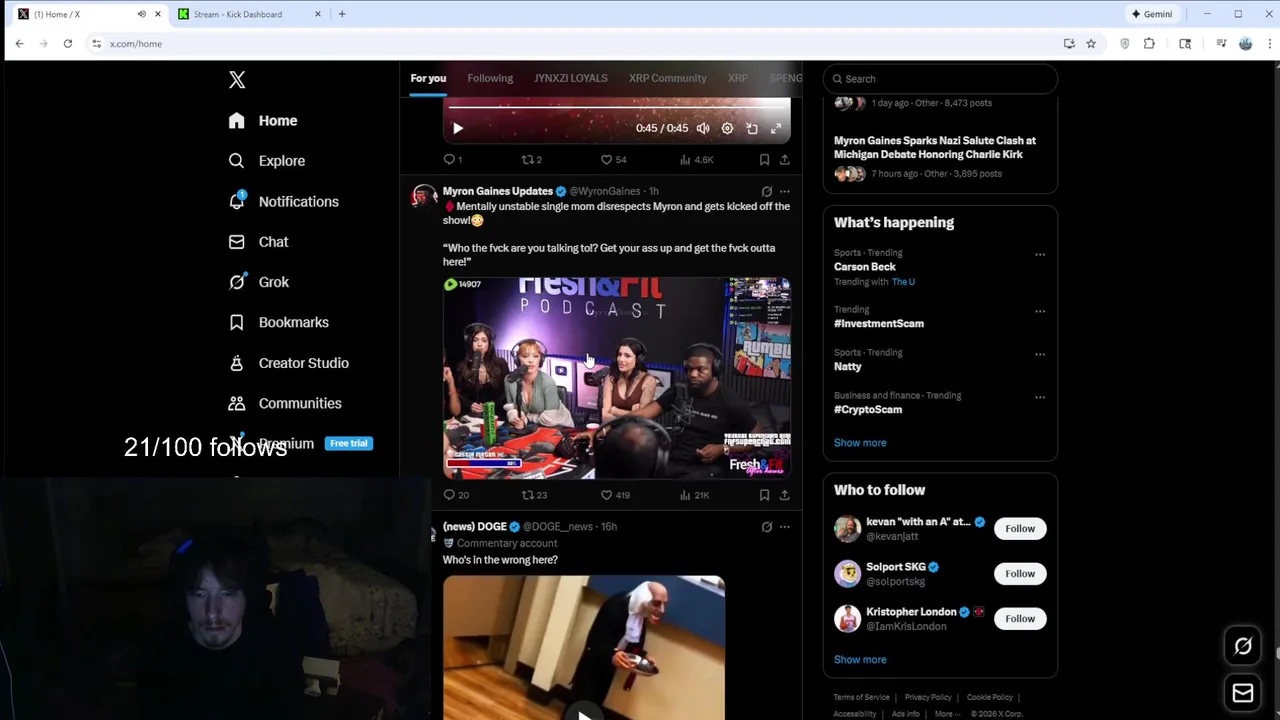Repost the top post with 2 reposts
The width and height of the screenshot is (1280, 720).
point(531,159)
